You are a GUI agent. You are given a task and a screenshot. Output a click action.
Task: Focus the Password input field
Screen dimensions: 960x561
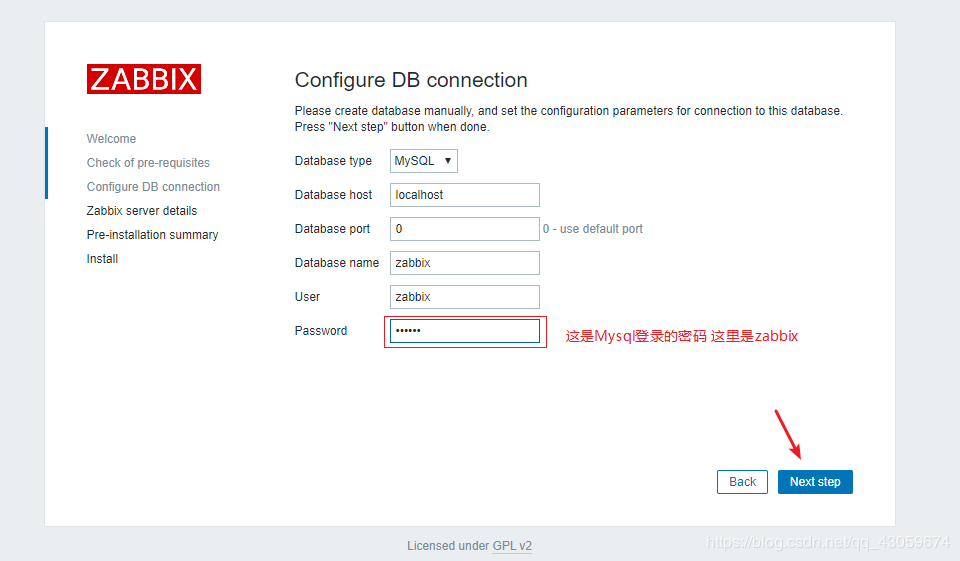pyautogui.click(x=464, y=331)
